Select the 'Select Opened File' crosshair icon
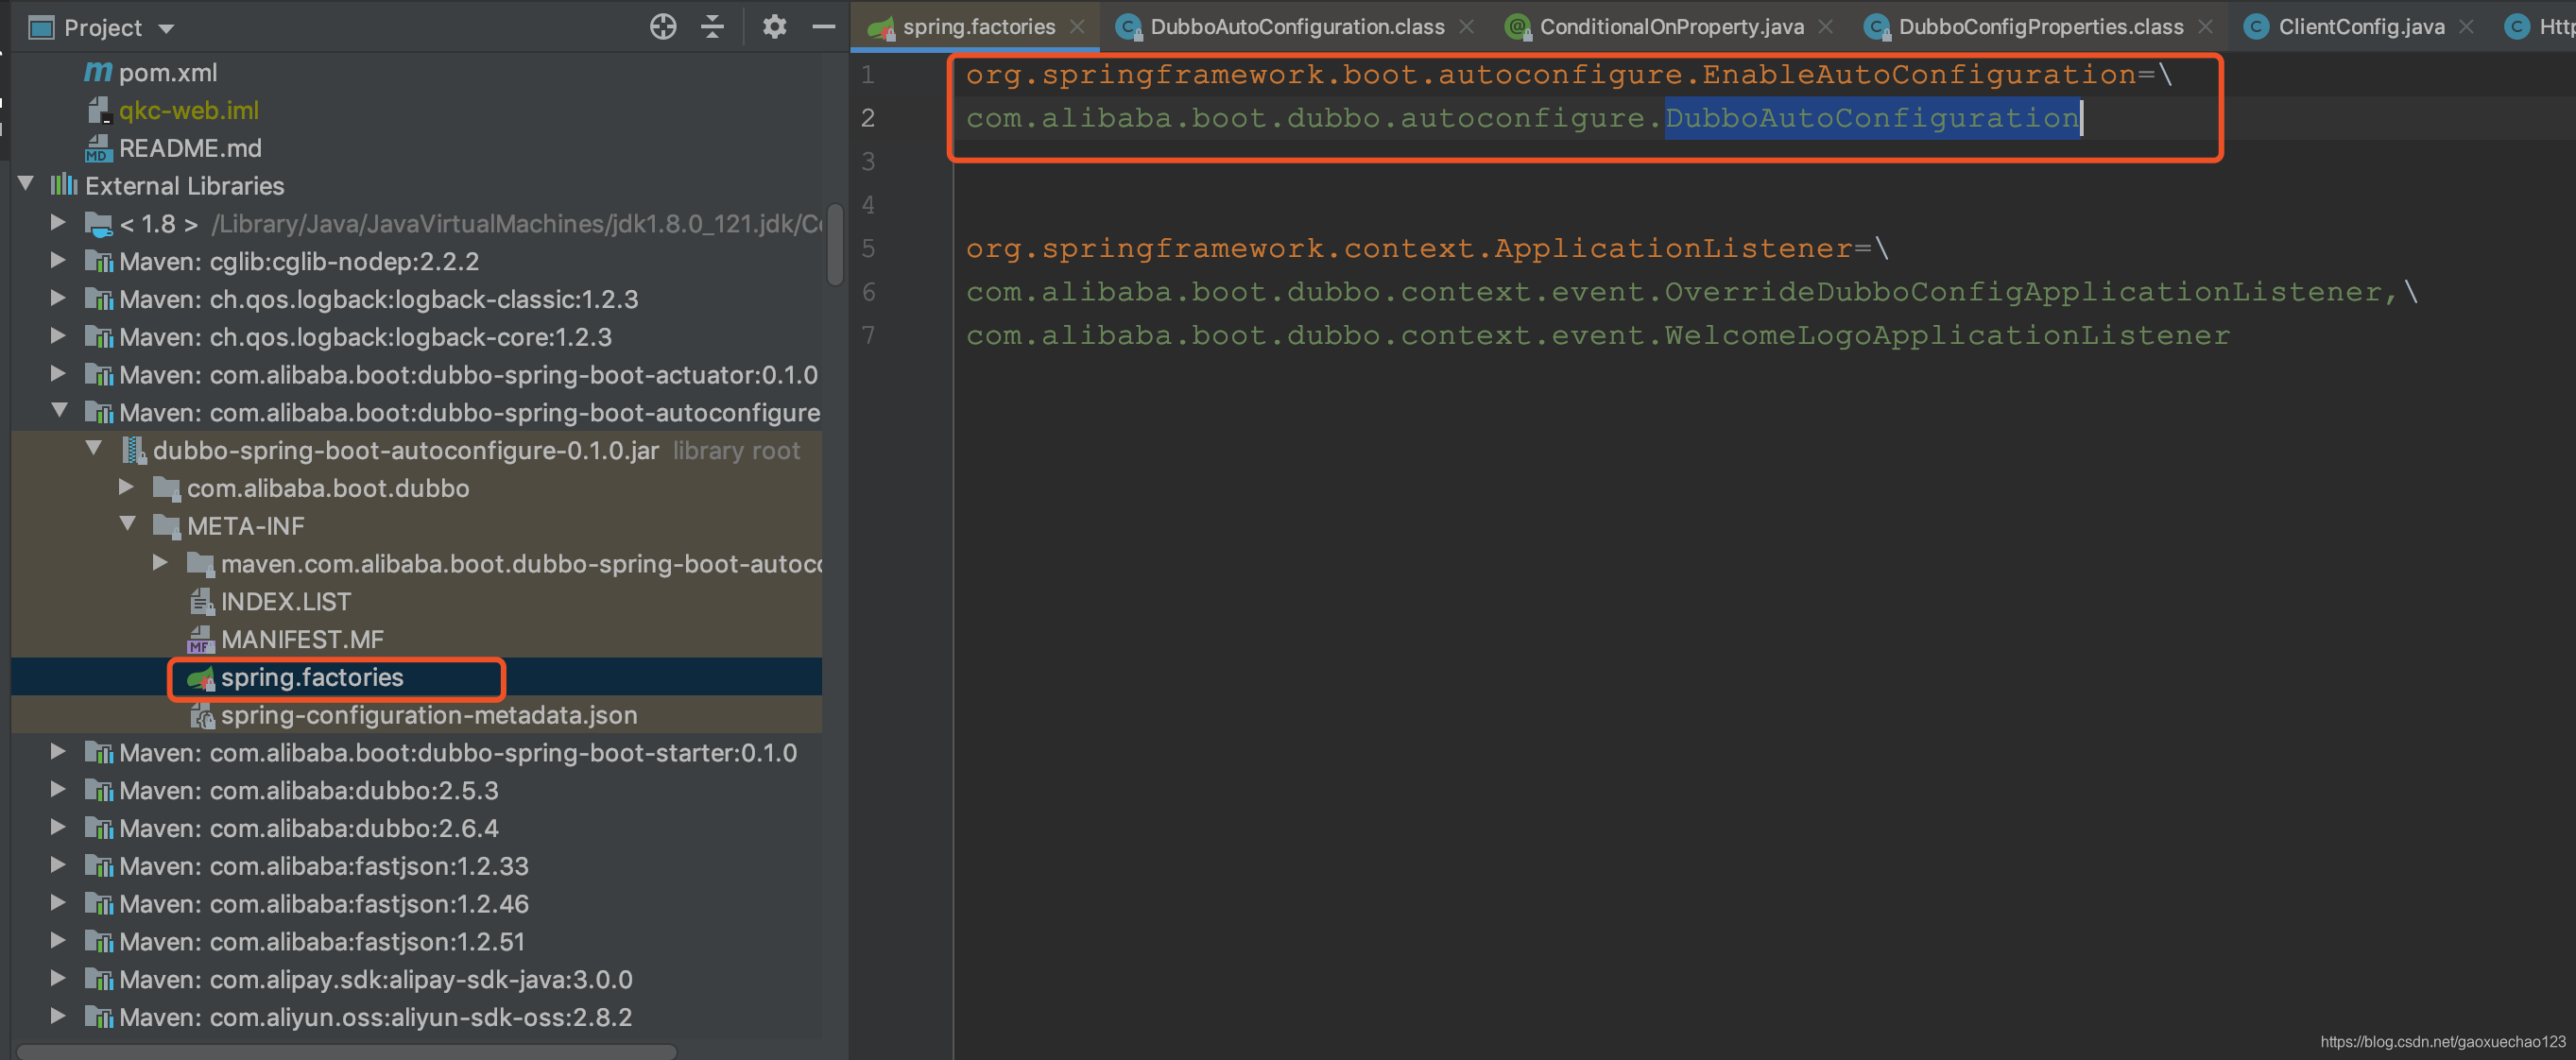 pos(663,26)
